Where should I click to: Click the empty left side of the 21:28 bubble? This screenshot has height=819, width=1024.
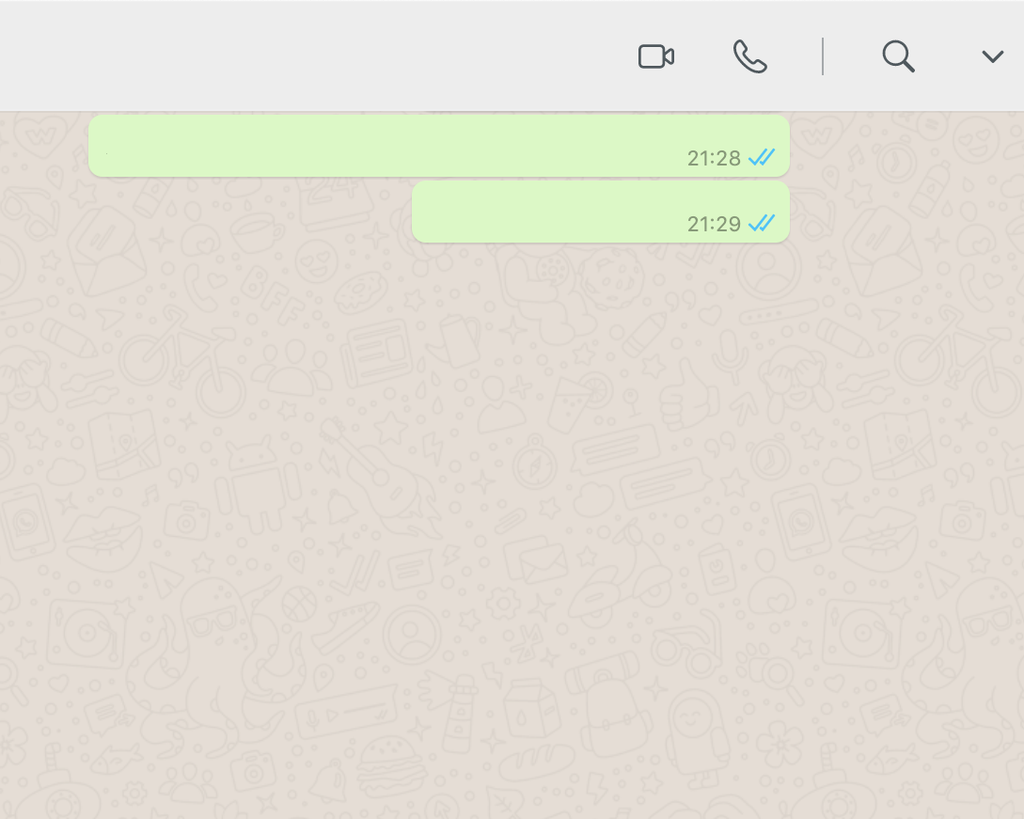click(x=261, y=146)
